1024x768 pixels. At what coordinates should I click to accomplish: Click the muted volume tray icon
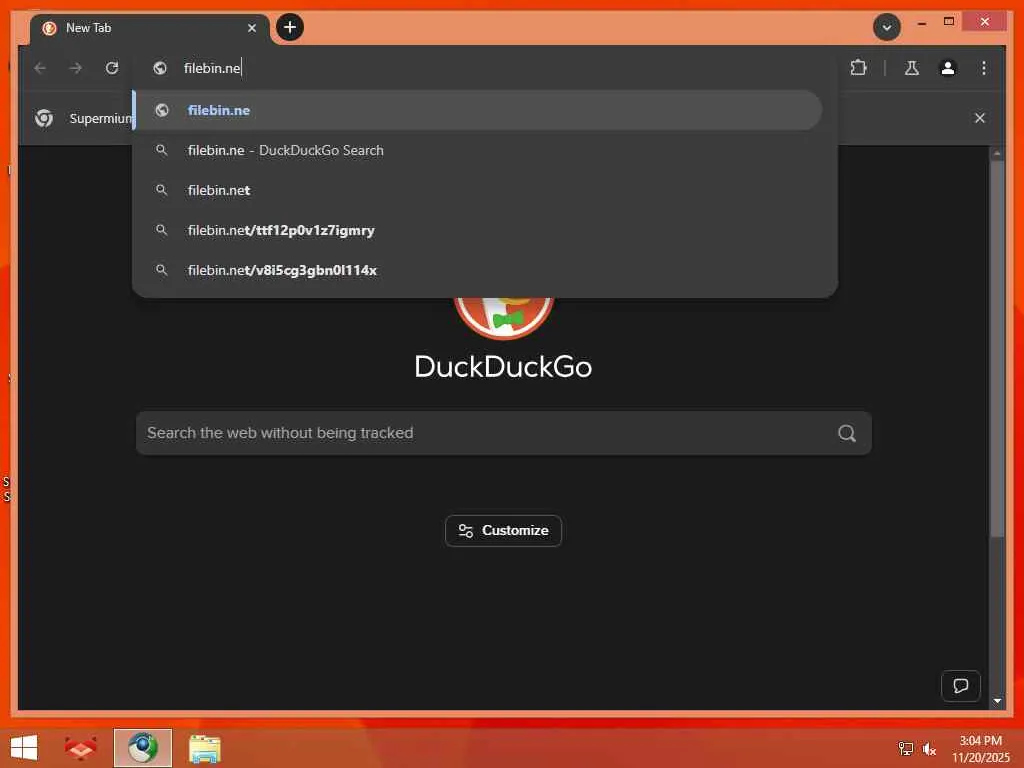coord(929,749)
